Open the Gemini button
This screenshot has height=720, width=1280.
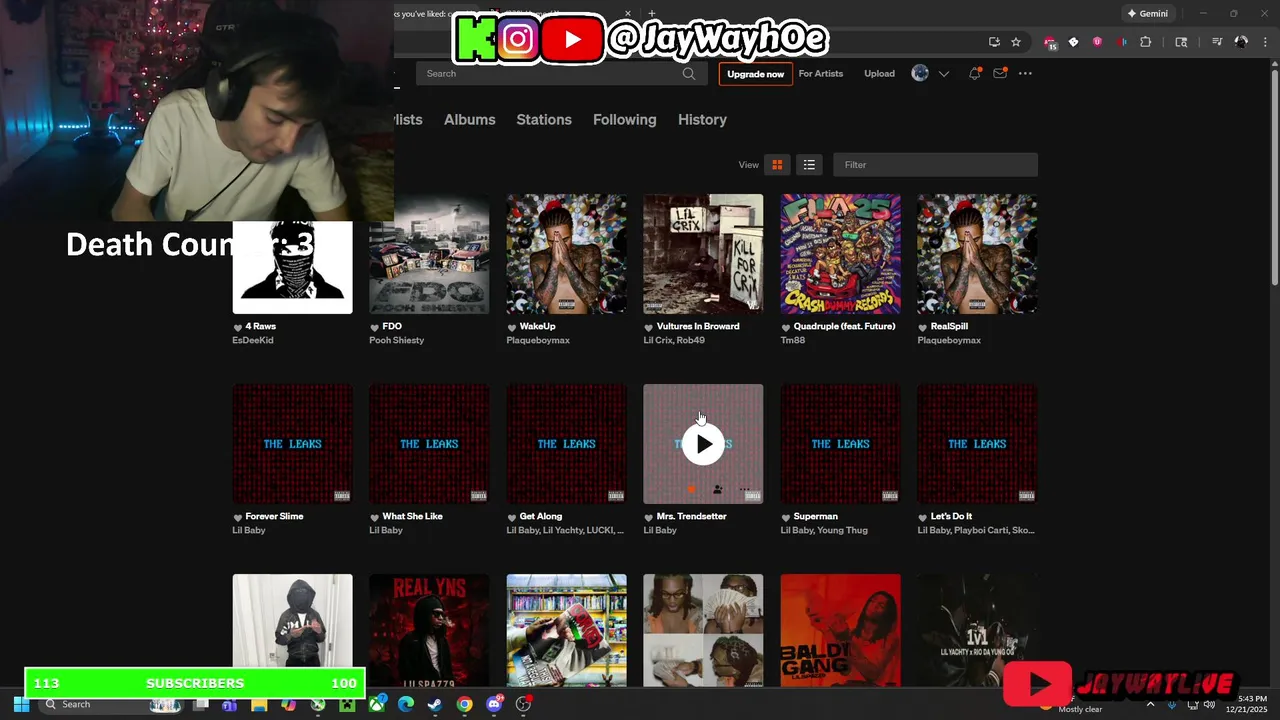pos(1147,14)
